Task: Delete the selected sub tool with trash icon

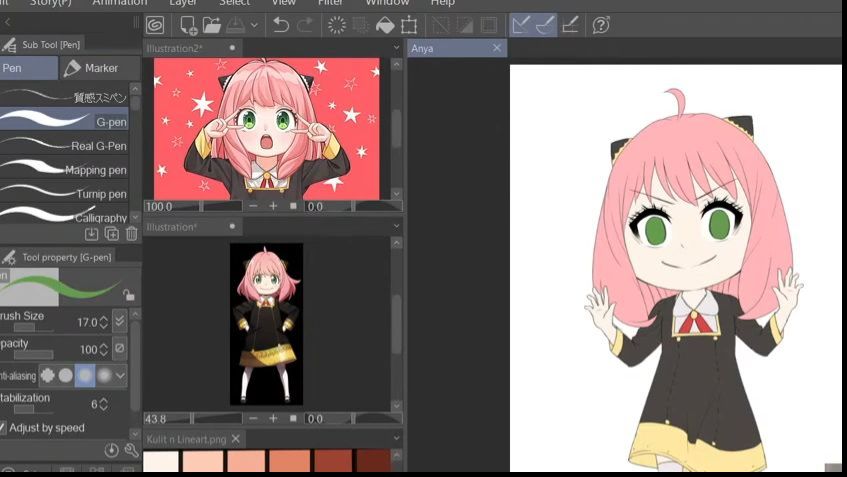Action: [x=131, y=234]
